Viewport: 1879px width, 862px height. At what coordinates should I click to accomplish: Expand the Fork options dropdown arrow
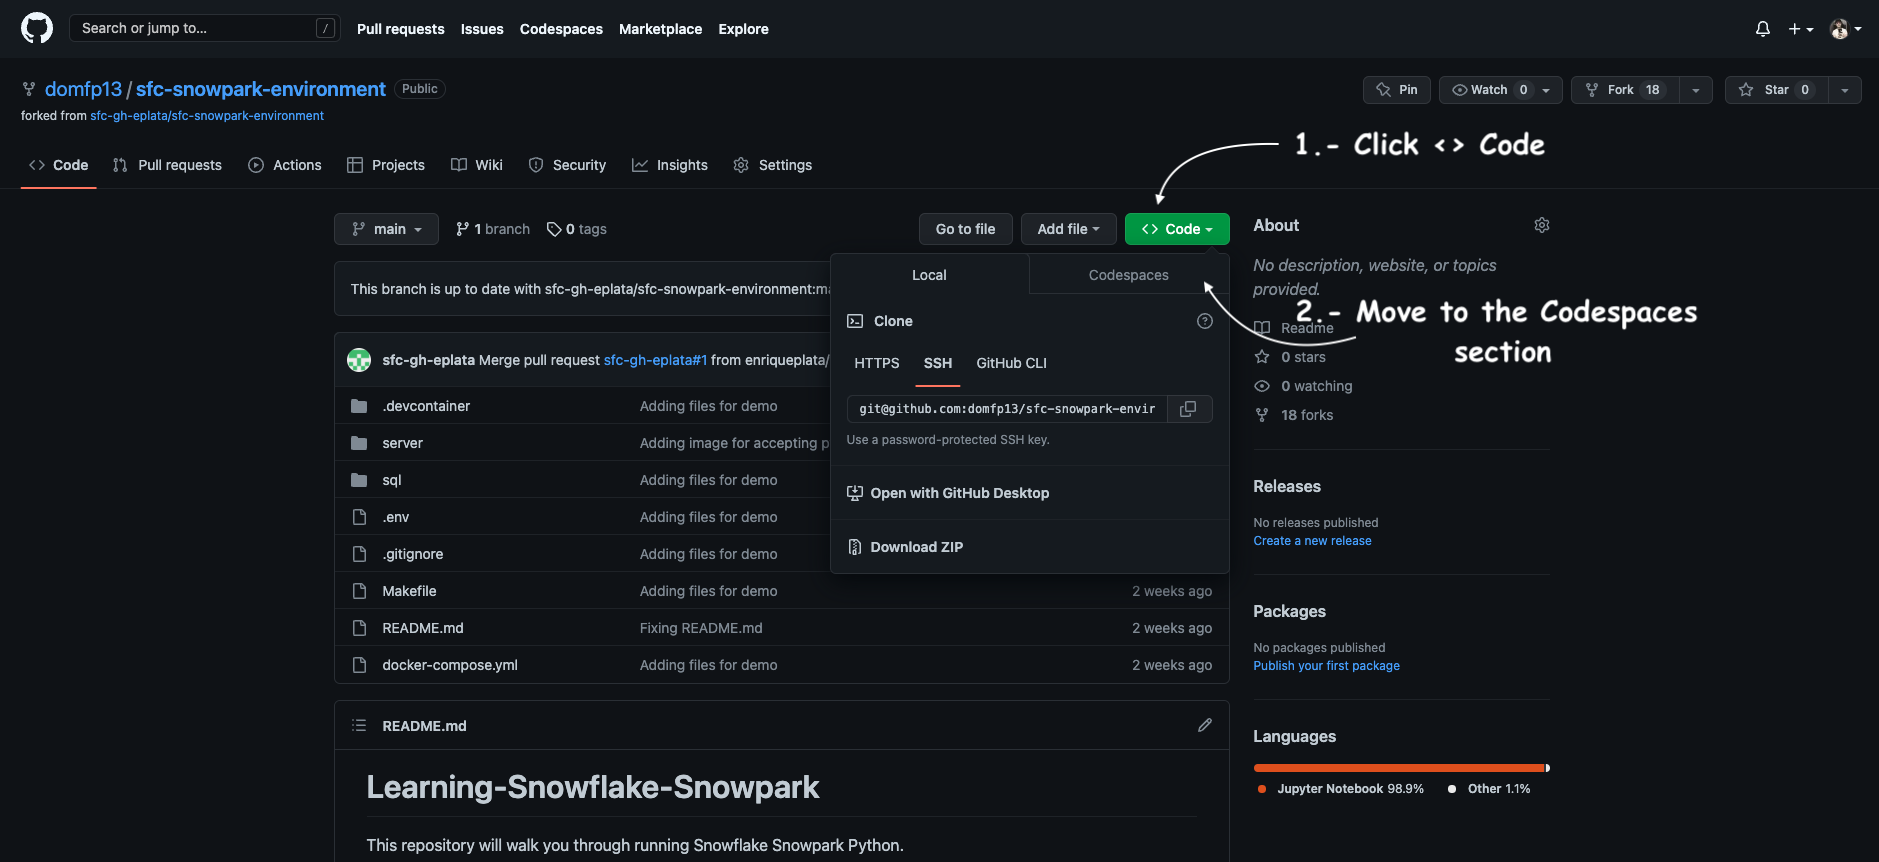tap(1696, 90)
